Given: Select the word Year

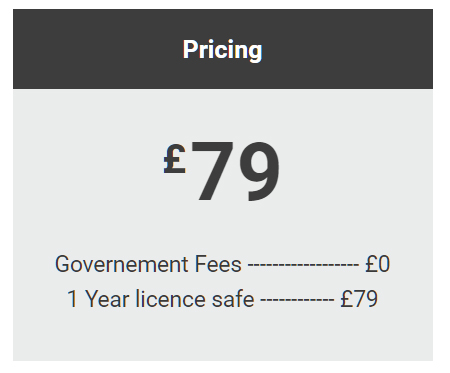Looking at the screenshot, I should click(x=107, y=299).
